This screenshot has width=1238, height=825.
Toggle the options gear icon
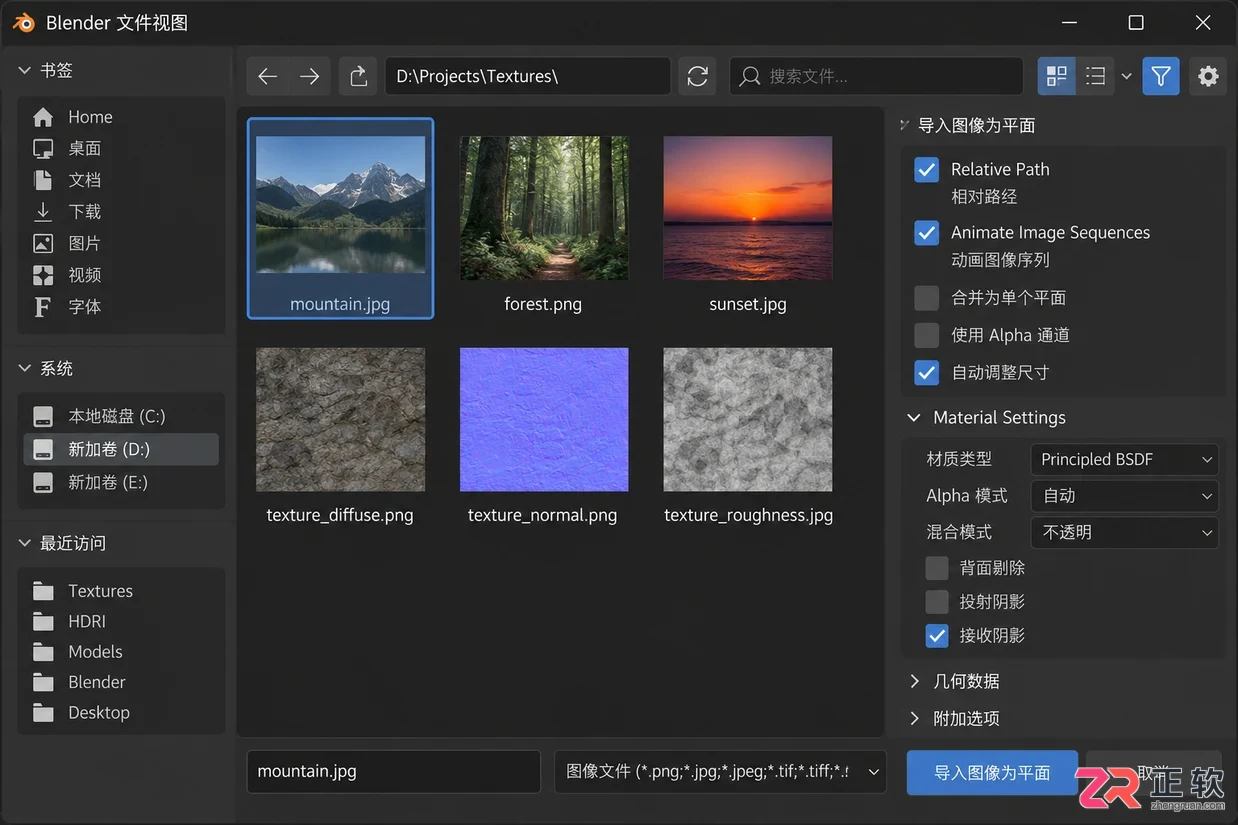click(x=1208, y=76)
